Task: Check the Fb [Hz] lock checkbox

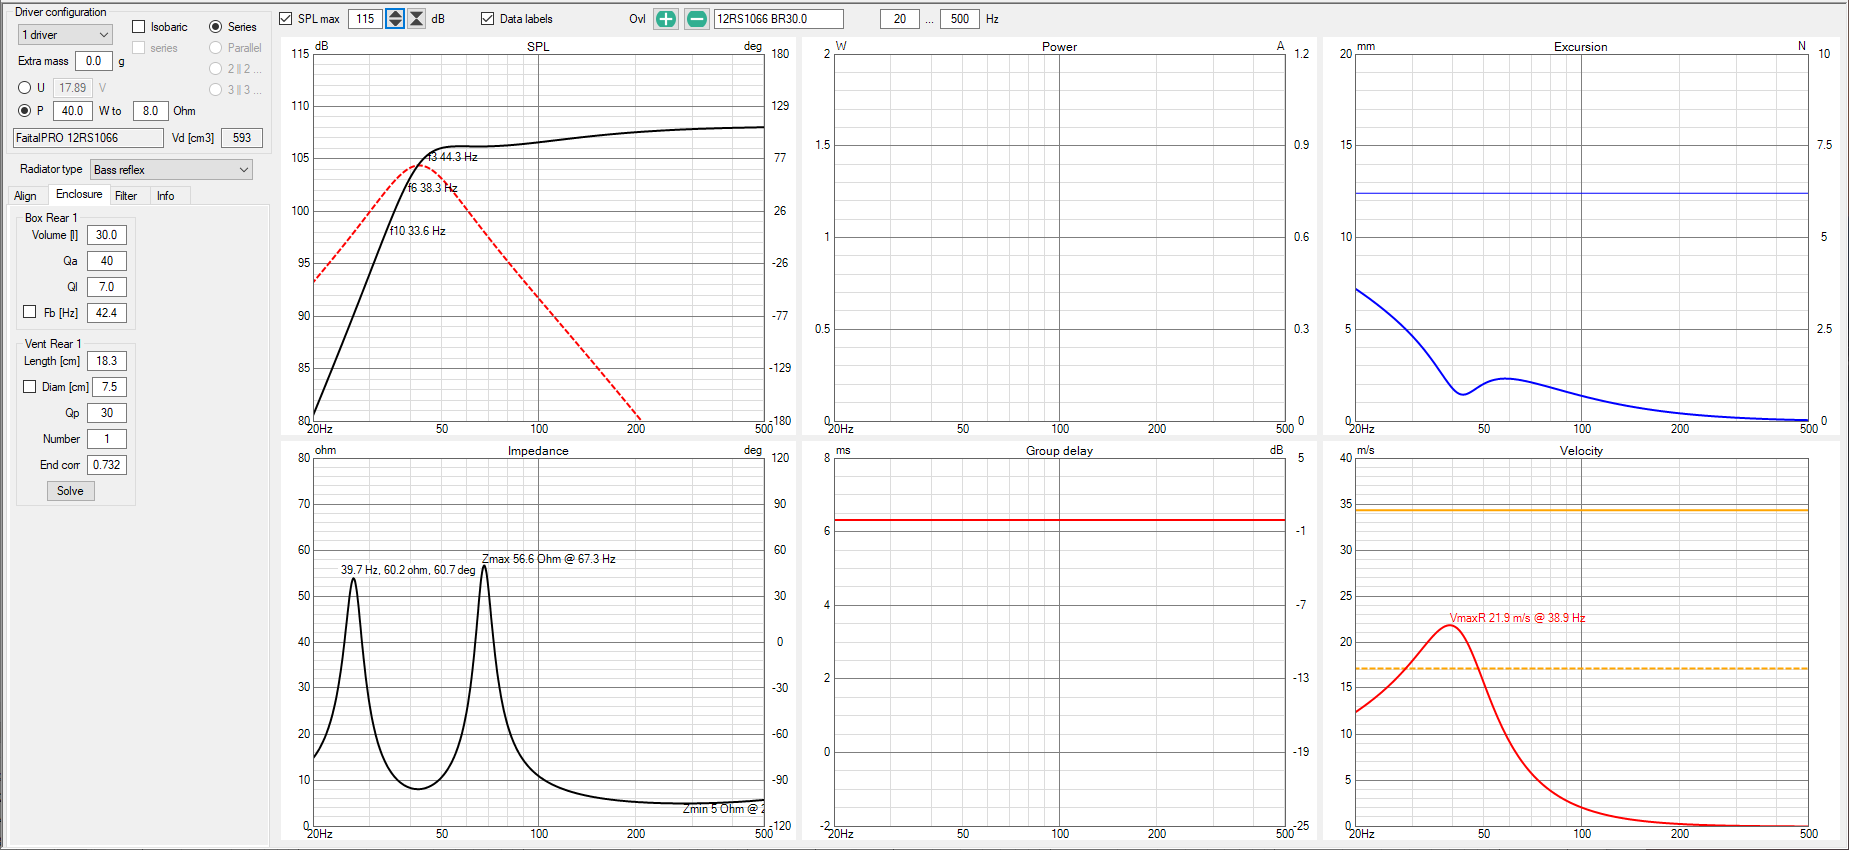Action: [30, 312]
